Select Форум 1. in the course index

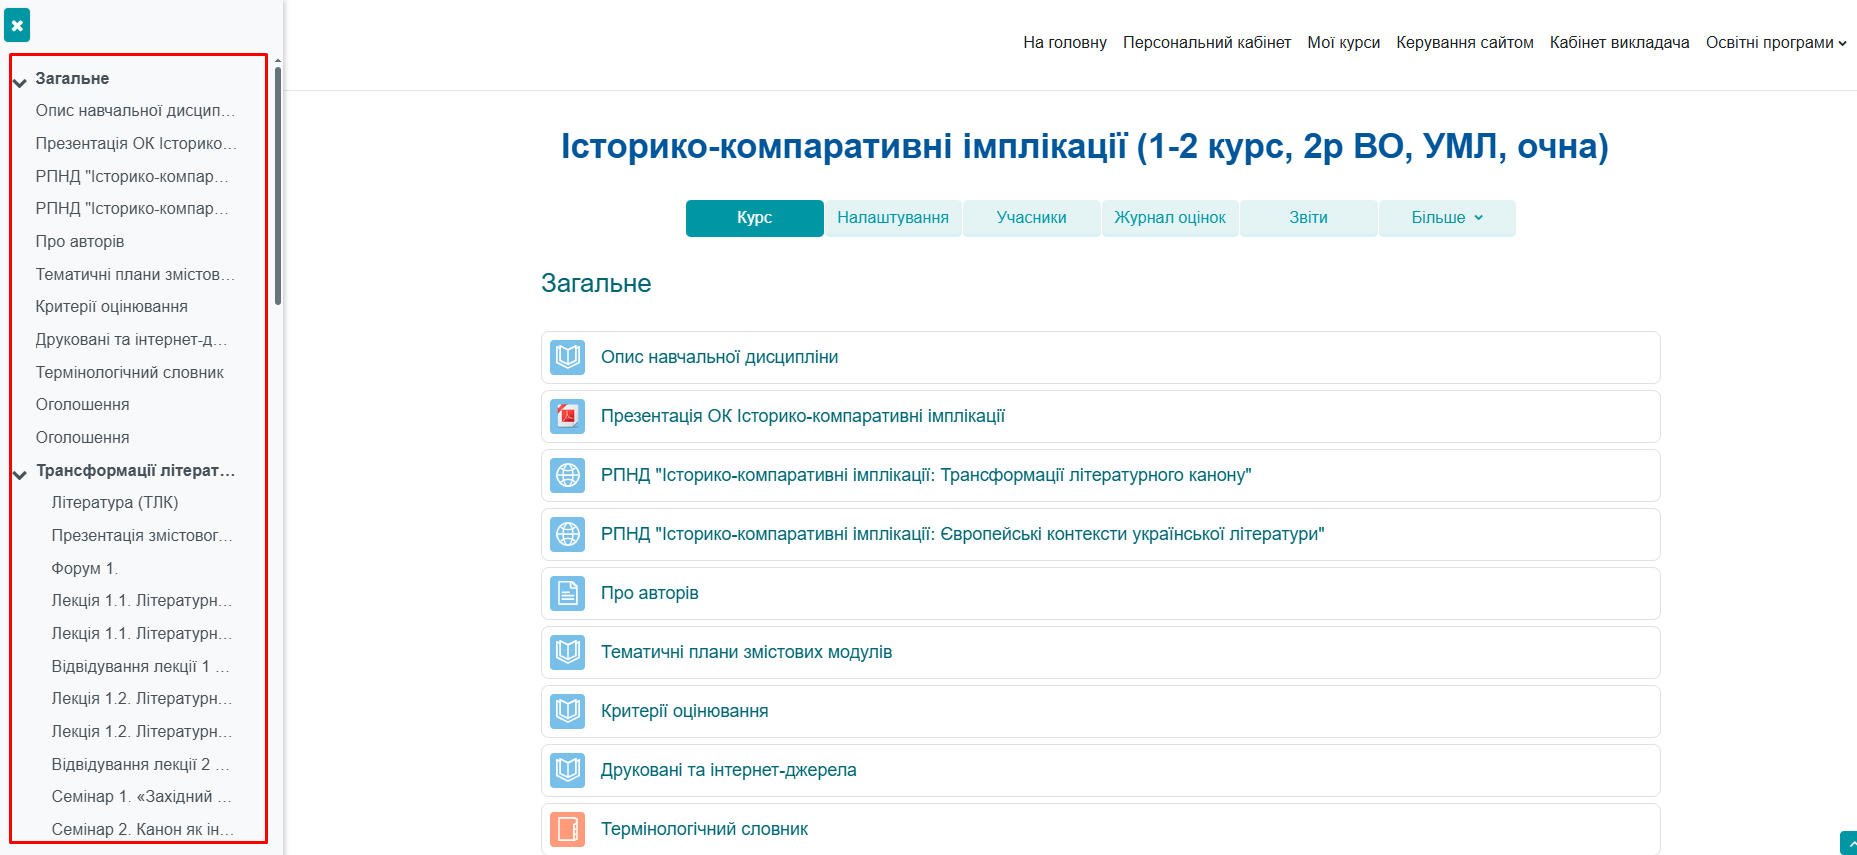click(x=84, y=568)
